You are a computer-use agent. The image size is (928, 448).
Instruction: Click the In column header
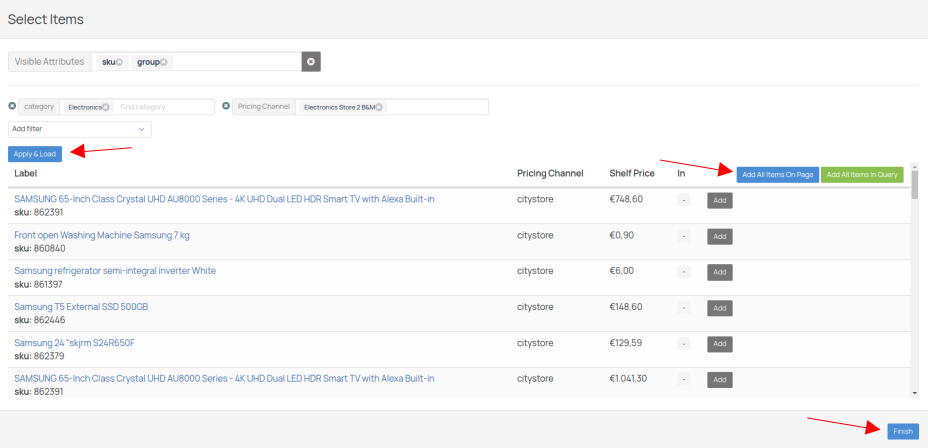click(681, 173)
